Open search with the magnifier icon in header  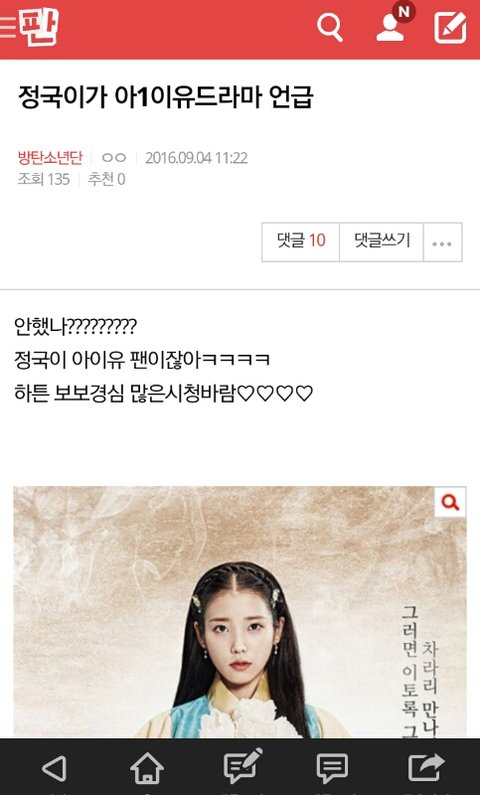click(330, 27)
